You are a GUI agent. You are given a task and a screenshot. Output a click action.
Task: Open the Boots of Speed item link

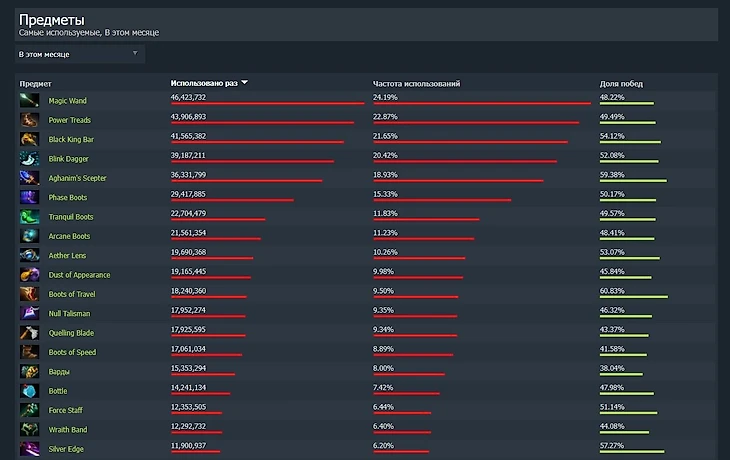tap(72, 352)
